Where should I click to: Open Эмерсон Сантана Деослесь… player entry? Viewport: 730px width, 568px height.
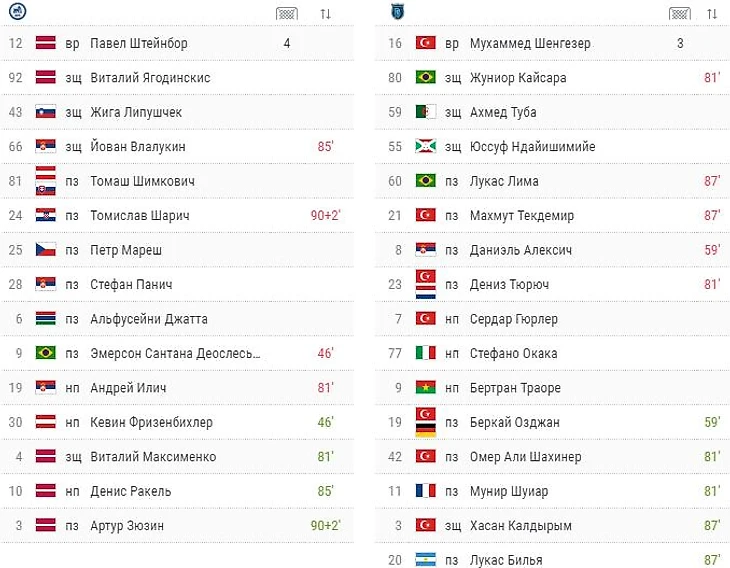pyautogui.click(x=175, y=353)
